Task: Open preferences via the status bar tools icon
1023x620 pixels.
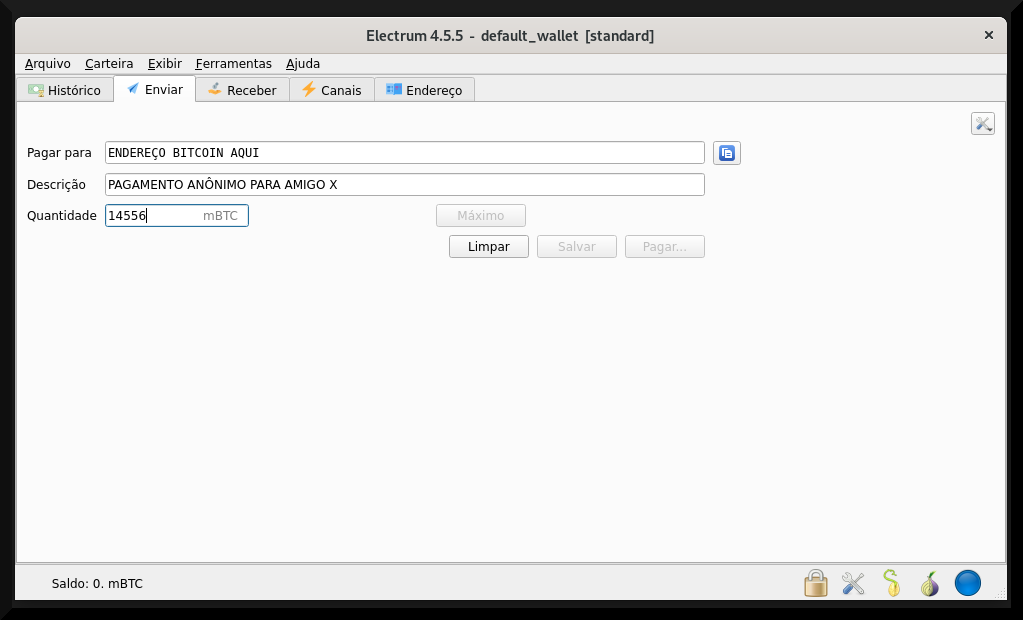Action: [x=853, y=583]
